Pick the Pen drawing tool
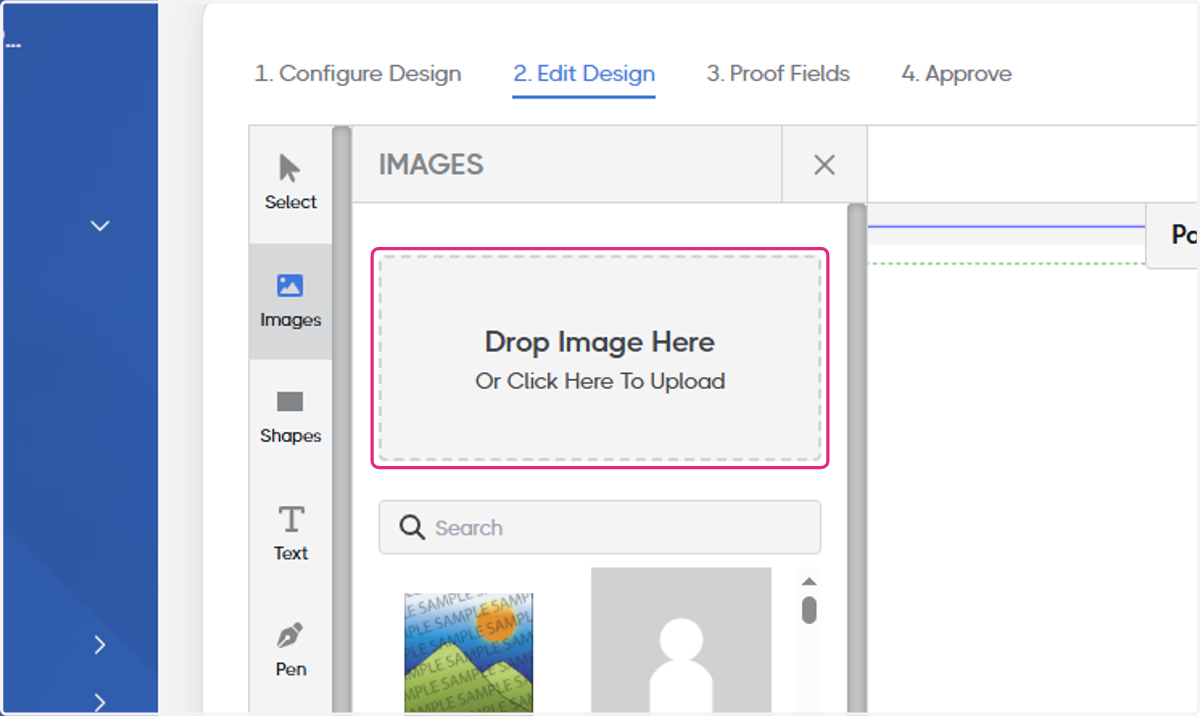 (290, 651)
